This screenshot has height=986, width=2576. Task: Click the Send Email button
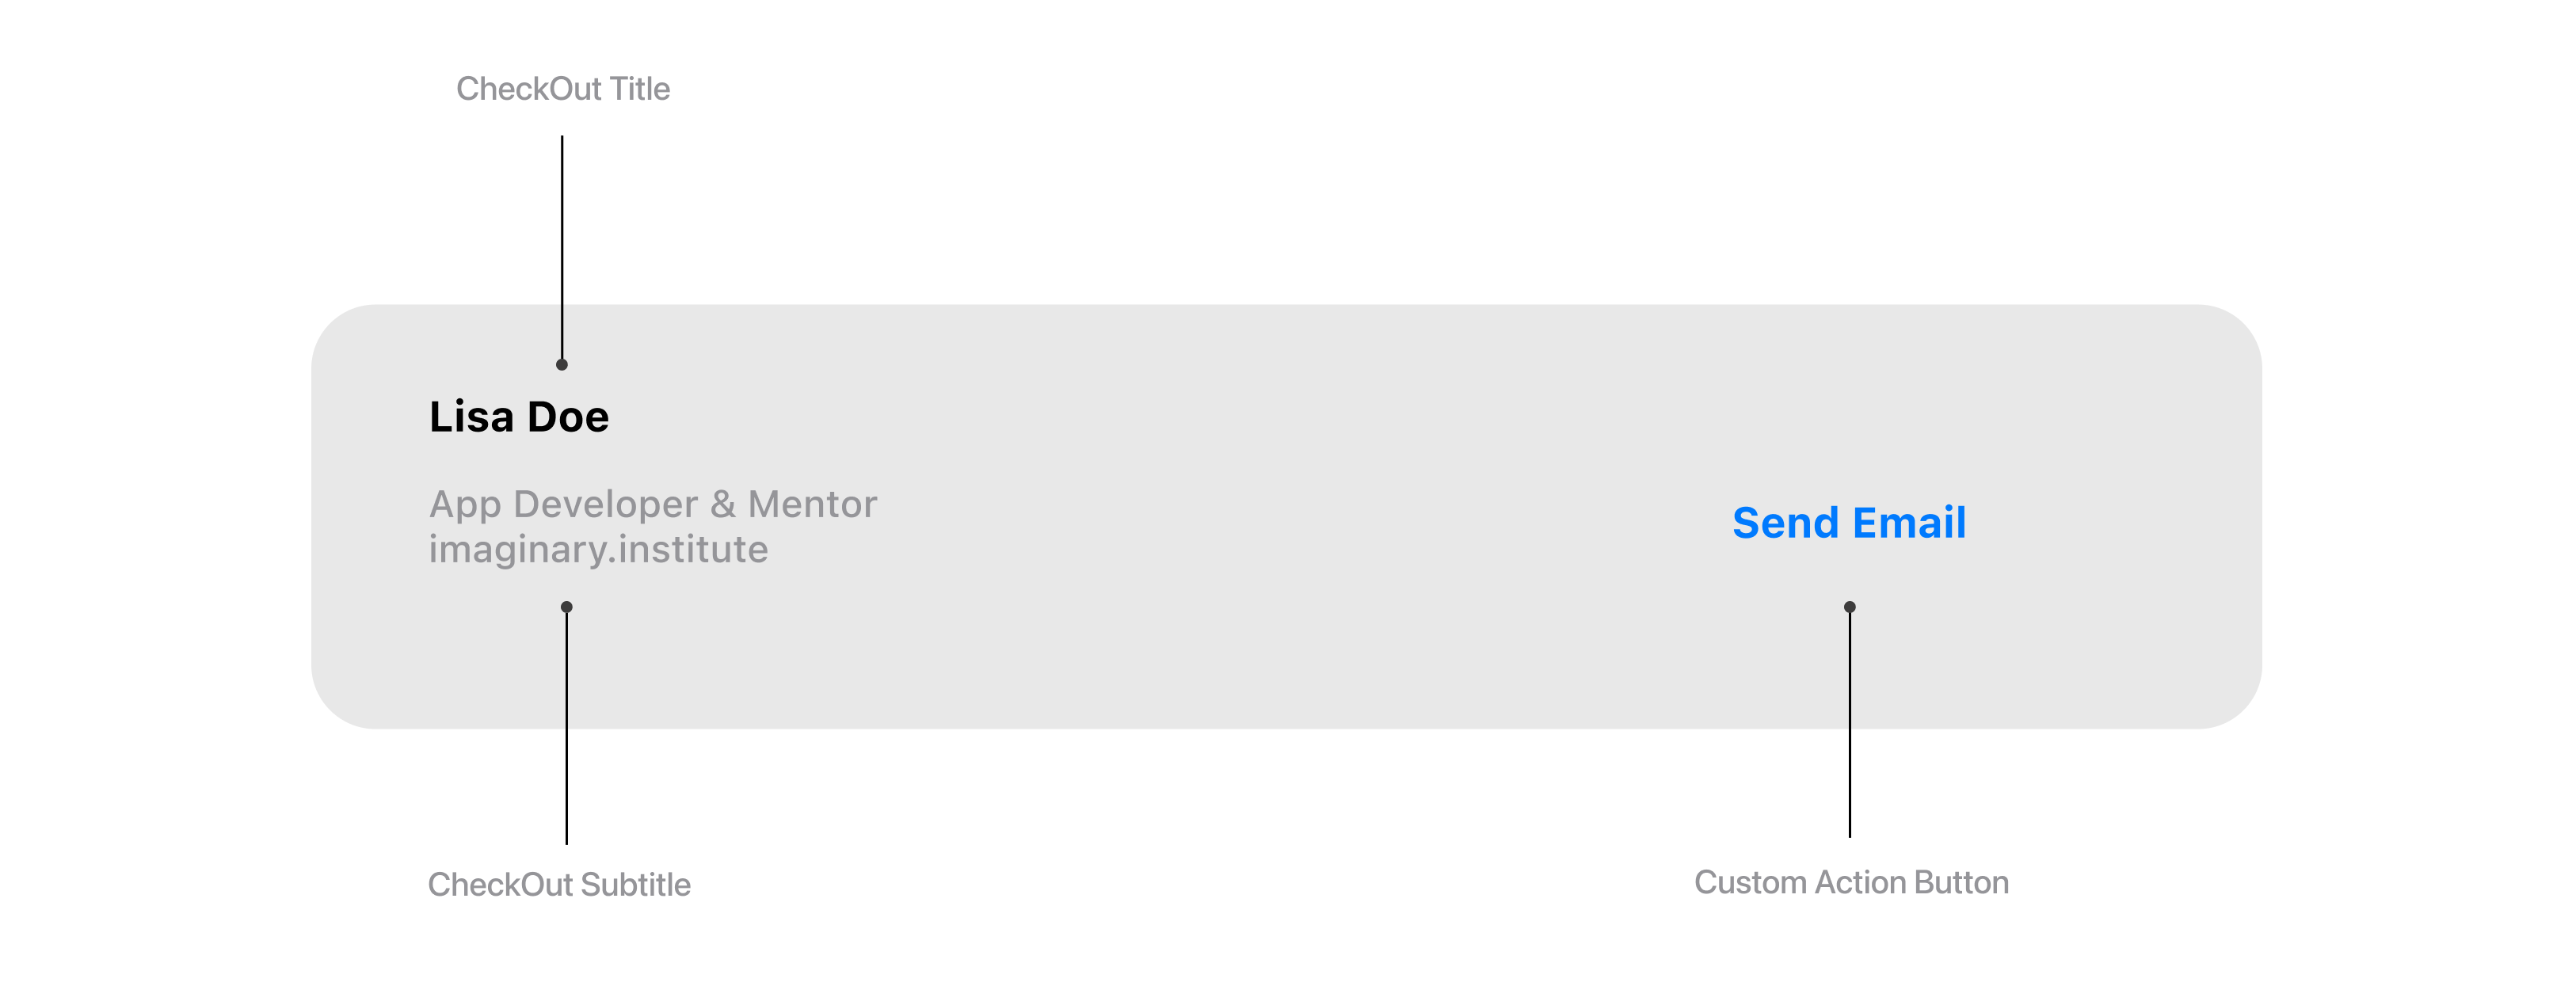1849,523
